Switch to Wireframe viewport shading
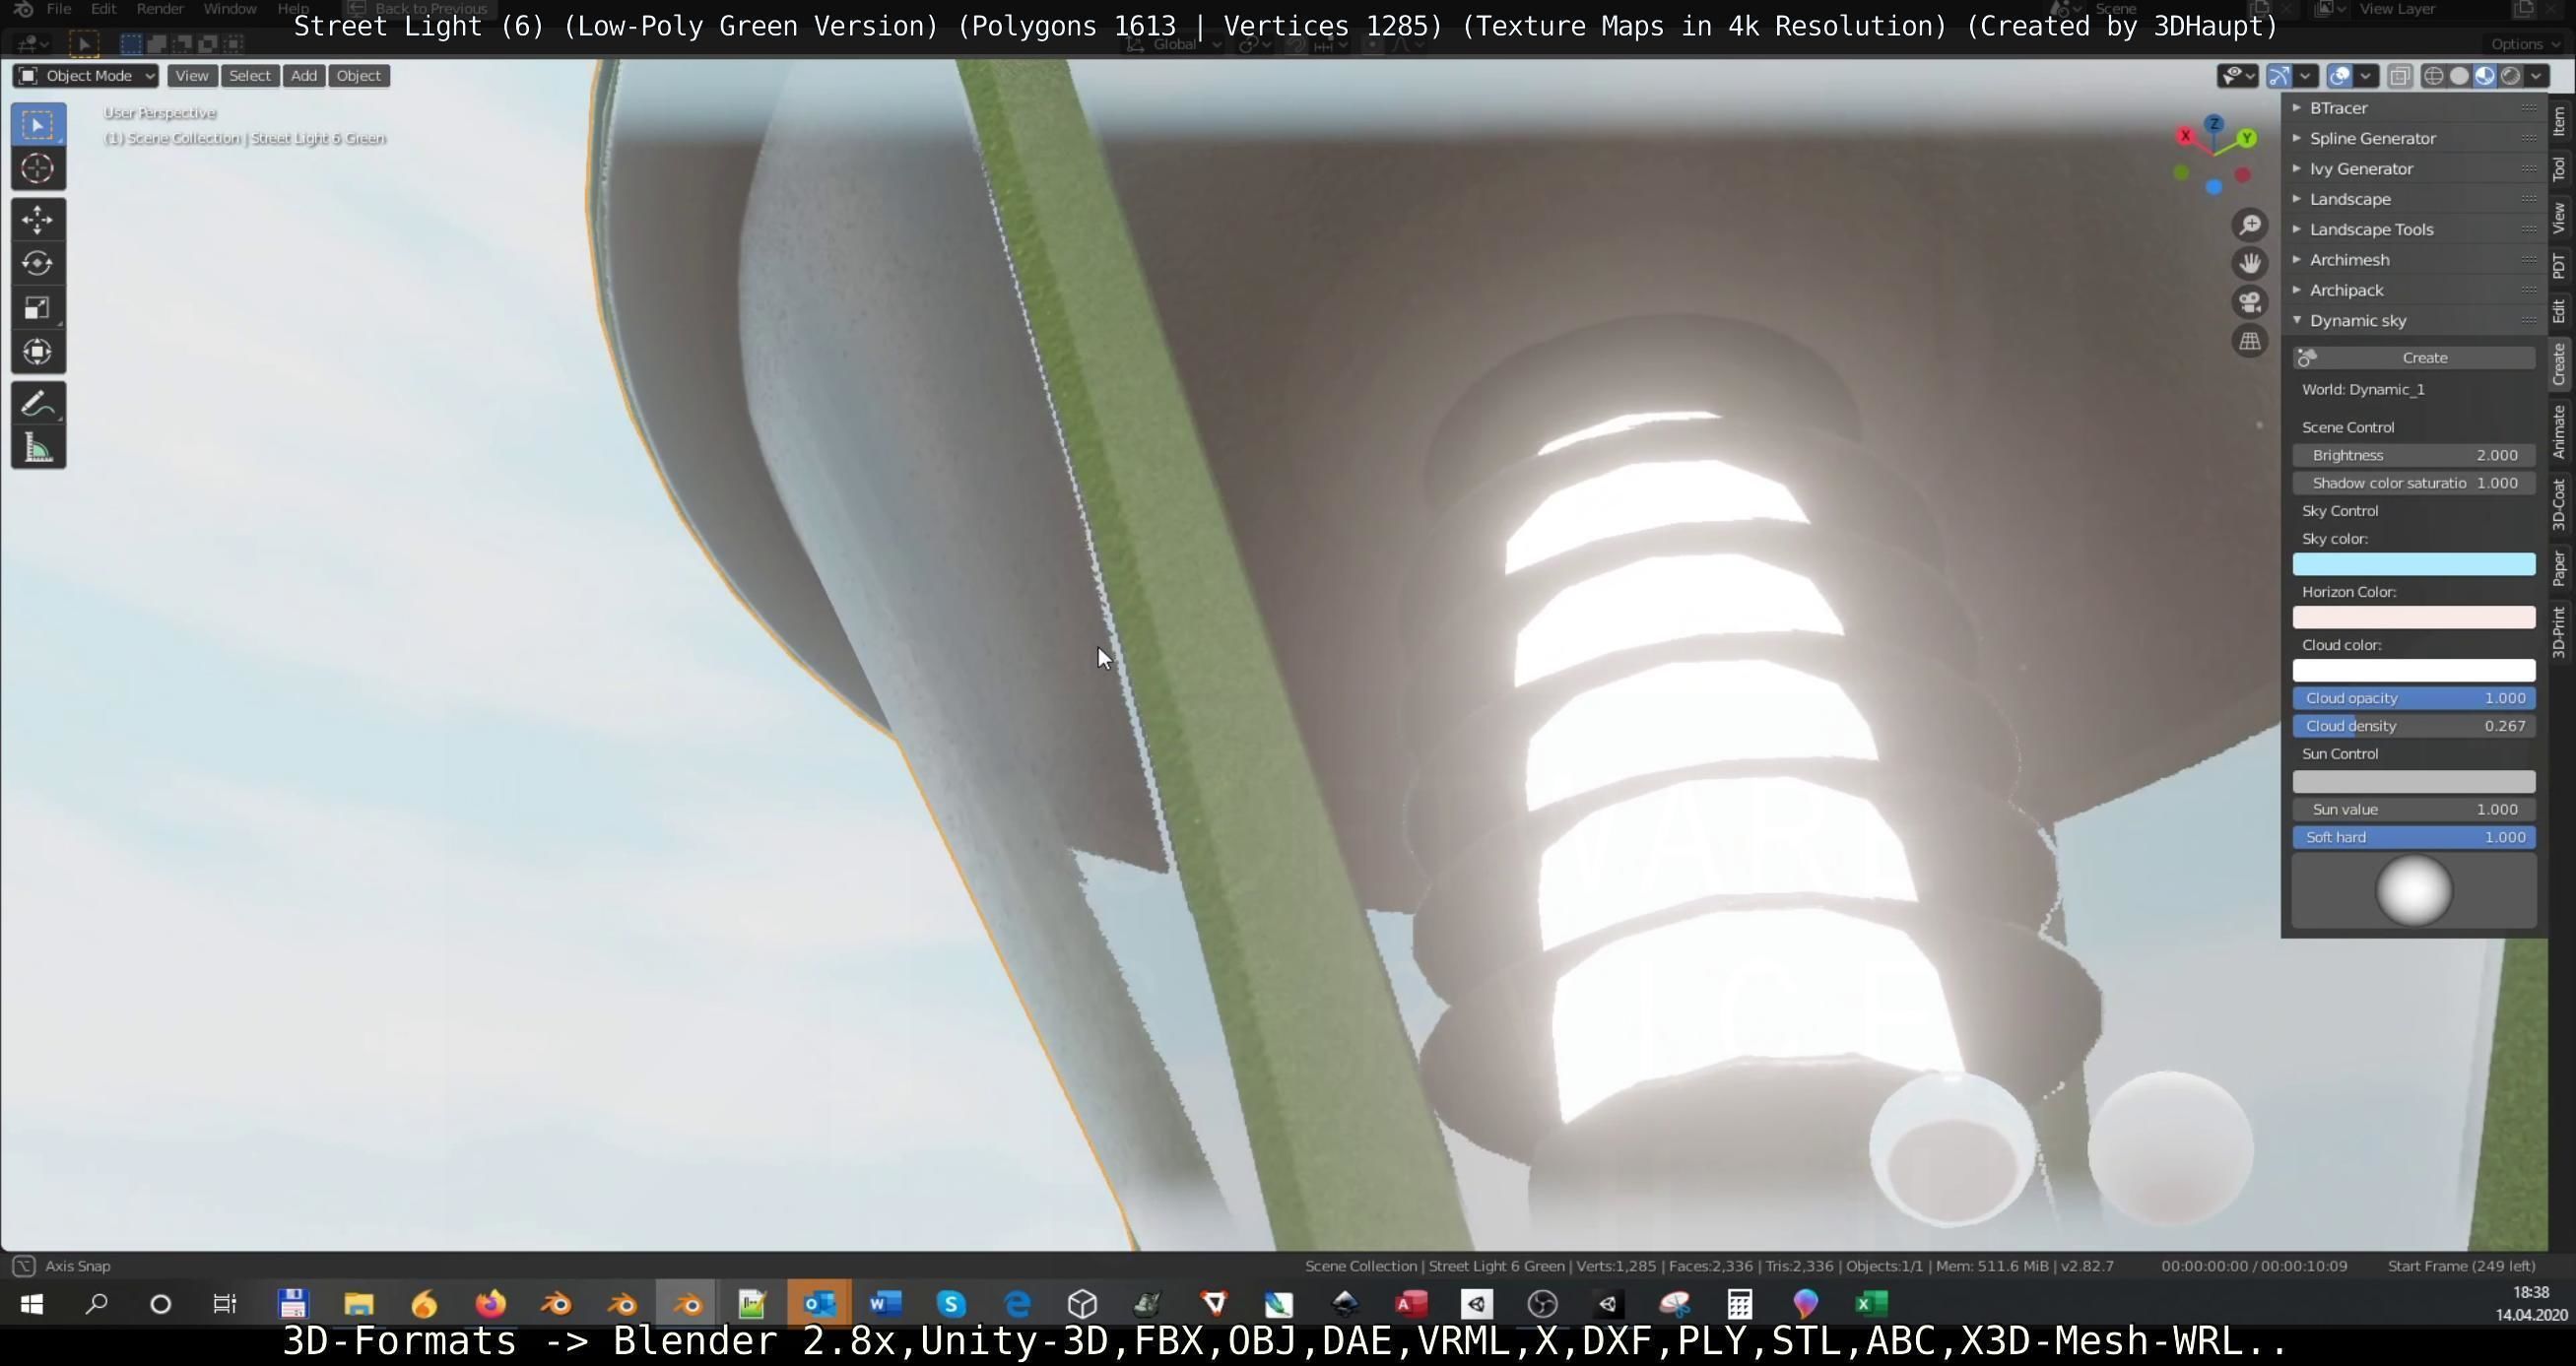2576x1366 pixels. tap(2434, 76)
